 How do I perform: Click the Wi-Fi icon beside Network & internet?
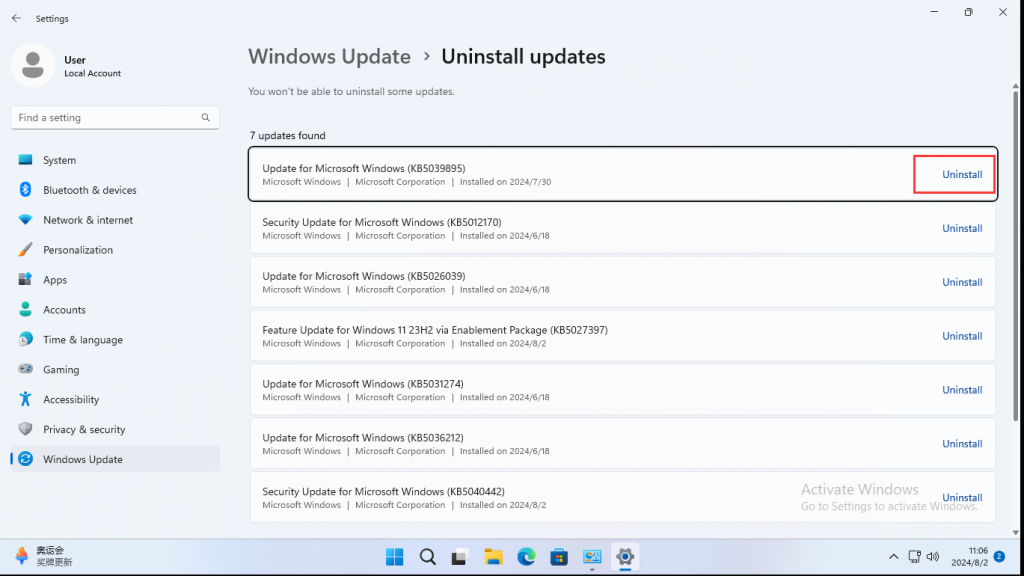(25, 220)
